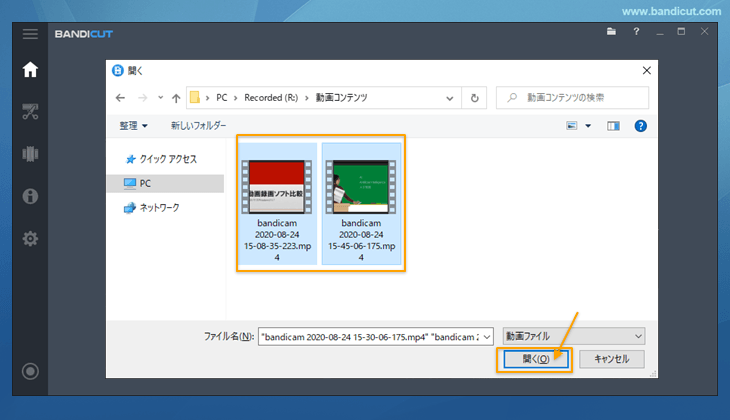Change view with the view mode icon

[572, 126]
